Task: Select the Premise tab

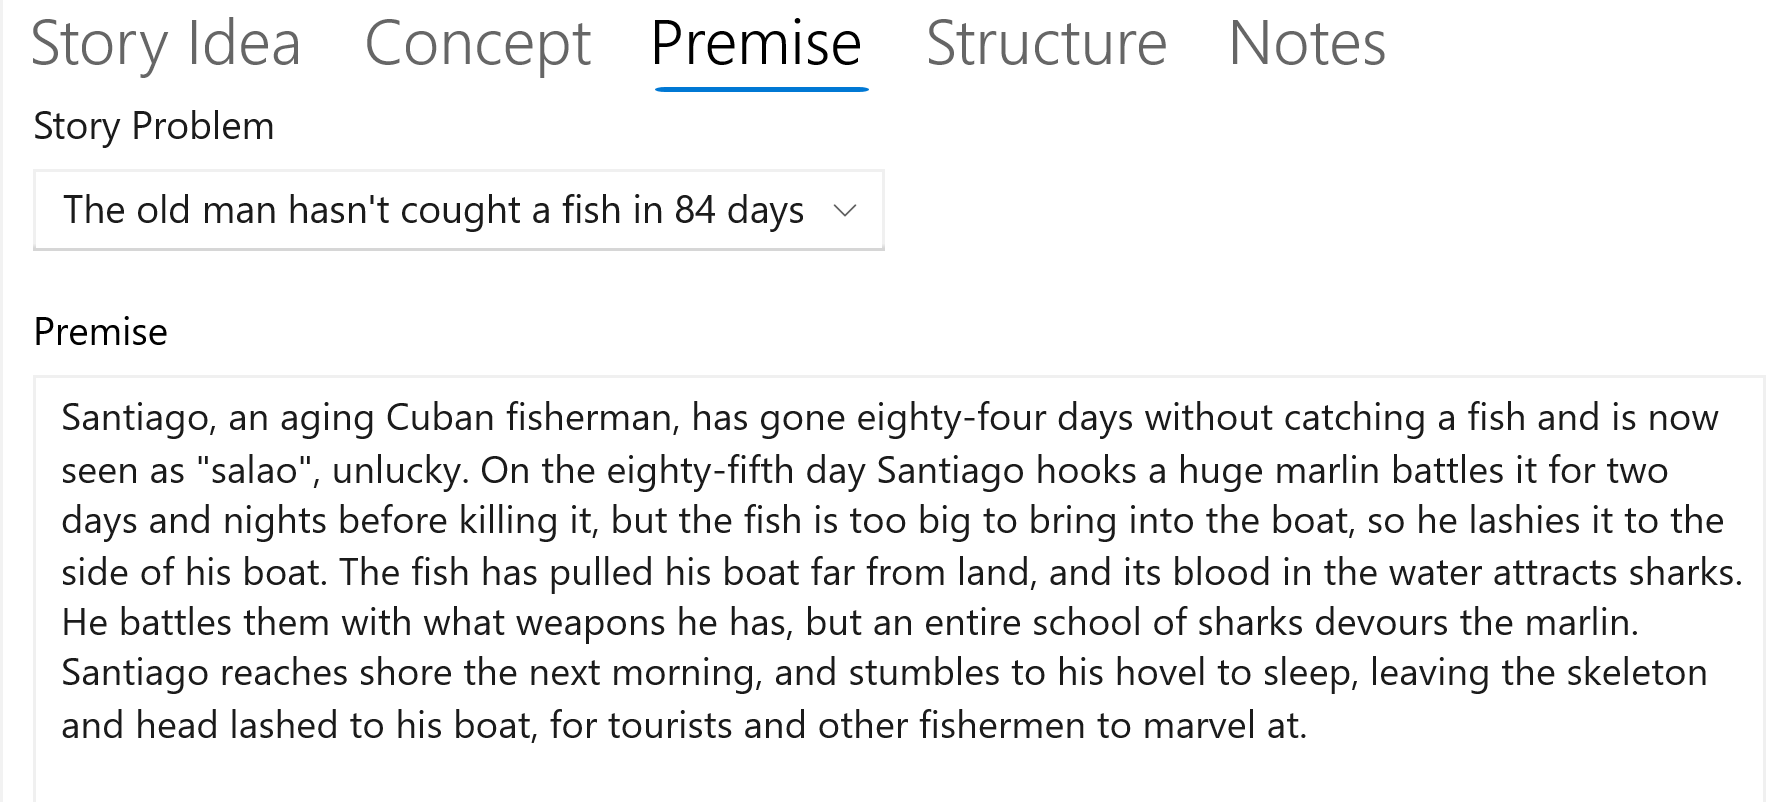Action: pyautogui.click(x=756, y=44)
